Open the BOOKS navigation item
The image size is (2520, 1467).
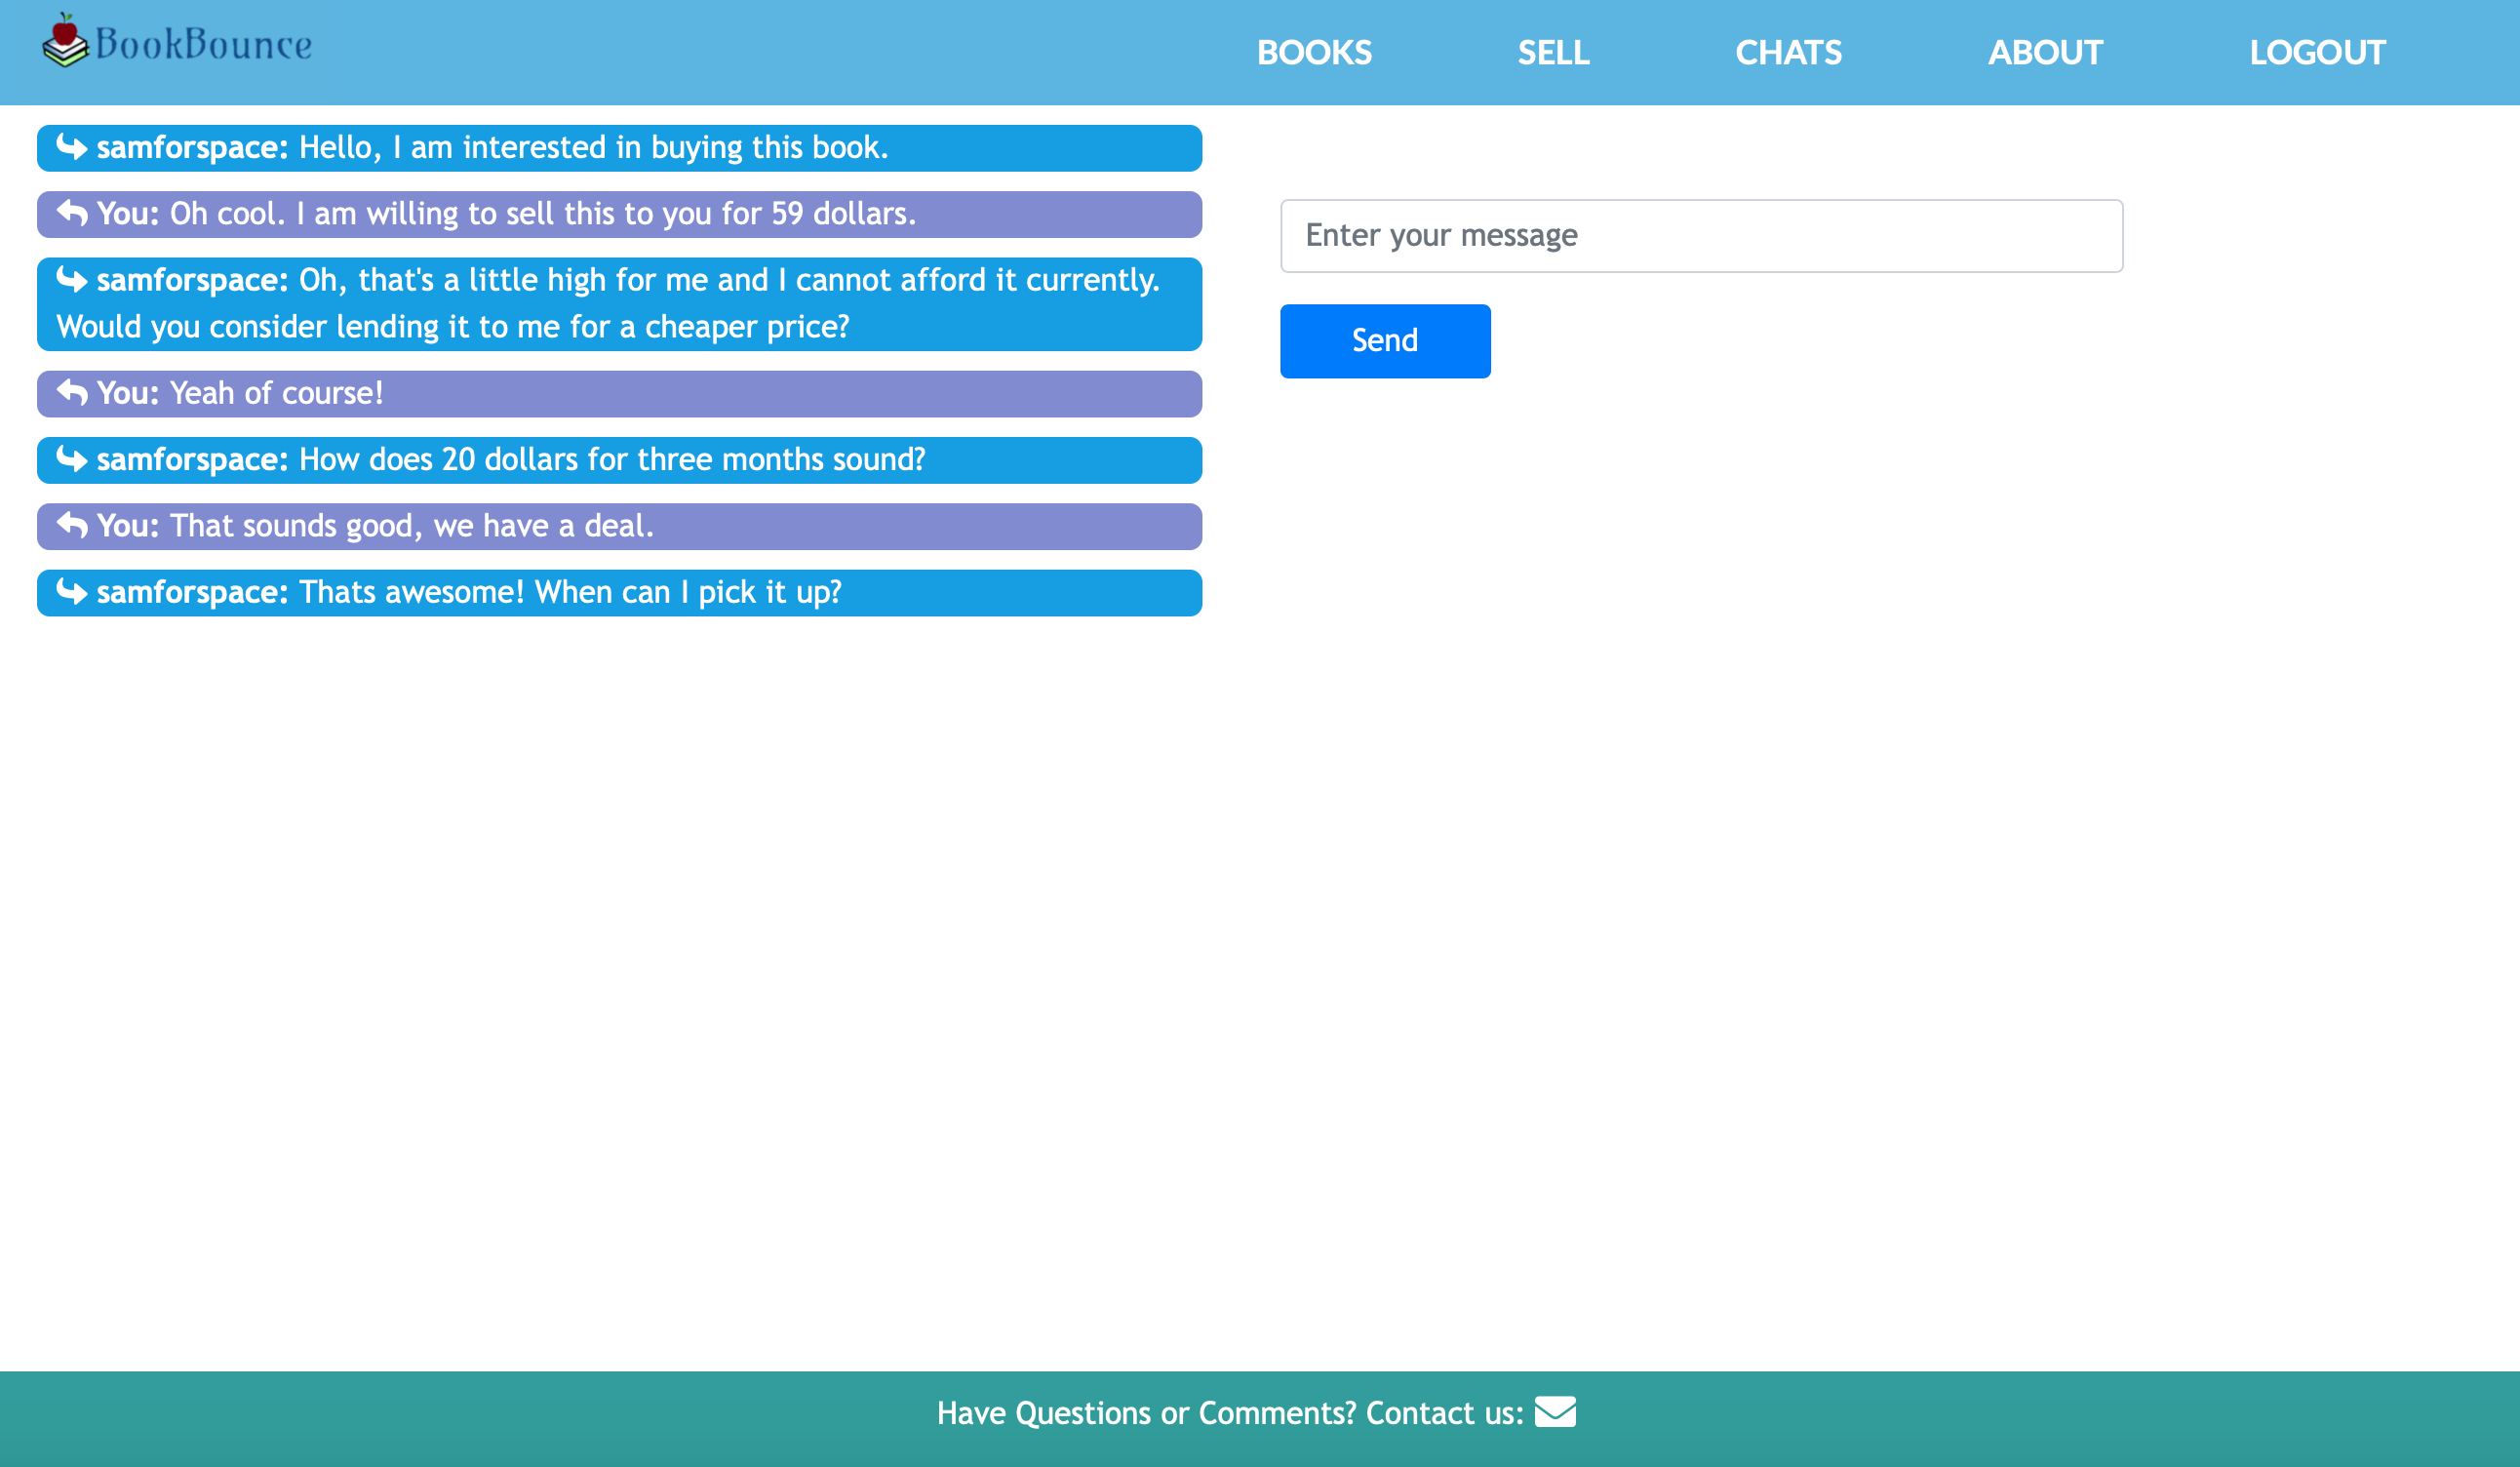[x=1313, y=52]
